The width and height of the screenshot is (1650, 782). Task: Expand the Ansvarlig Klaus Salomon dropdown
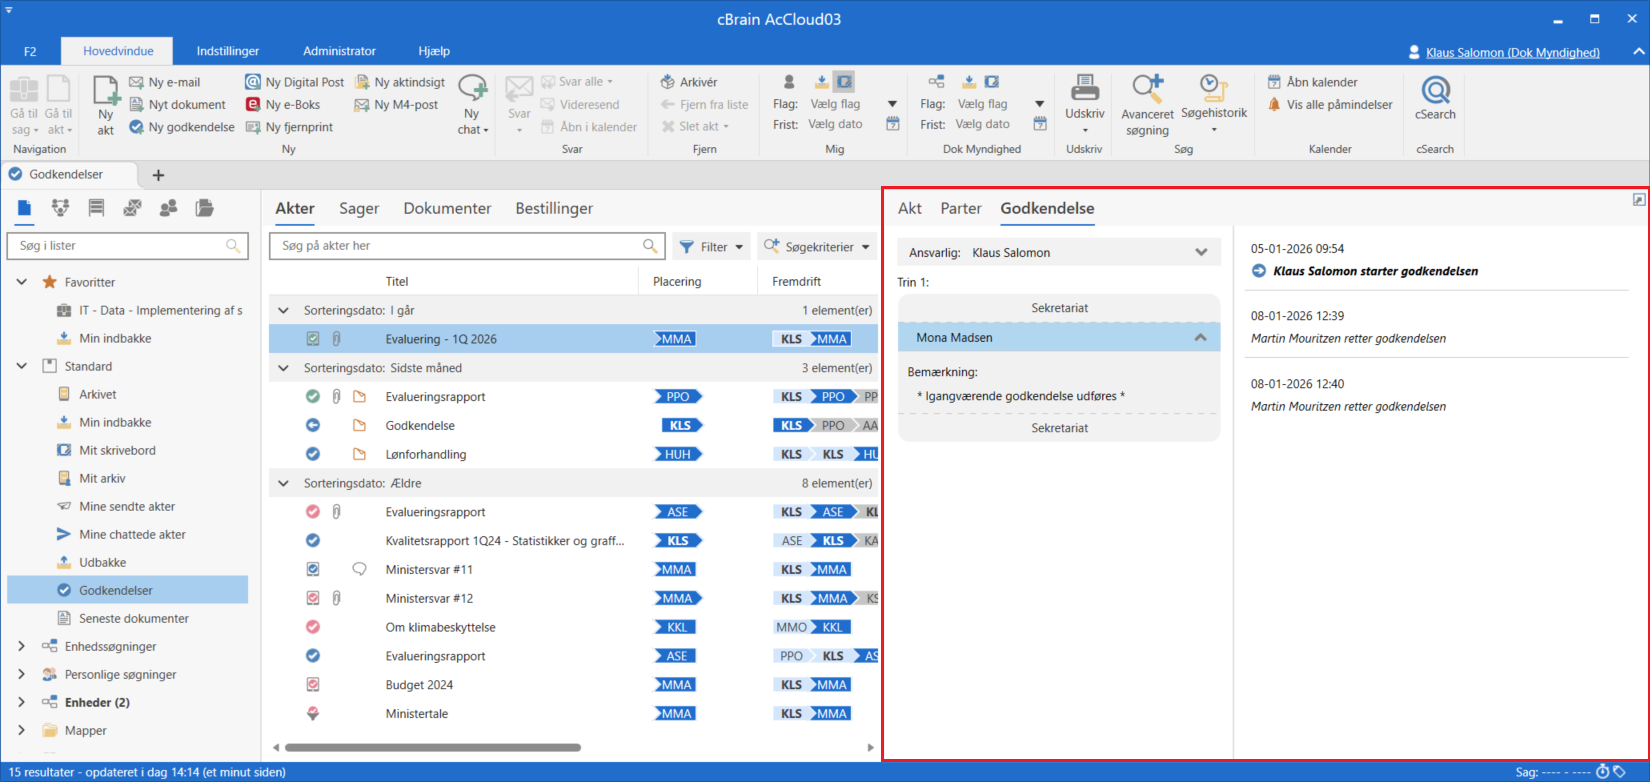(x=1201, y=252)
